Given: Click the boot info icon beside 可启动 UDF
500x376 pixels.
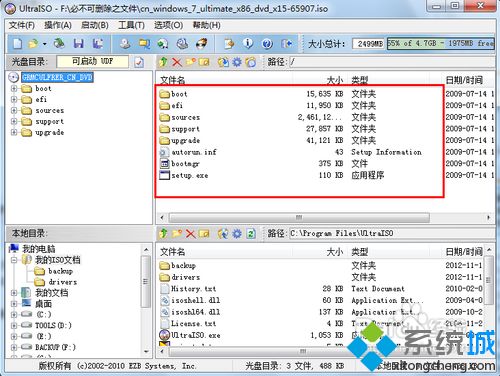Looking at the screenshot, I should click(139, 62).
